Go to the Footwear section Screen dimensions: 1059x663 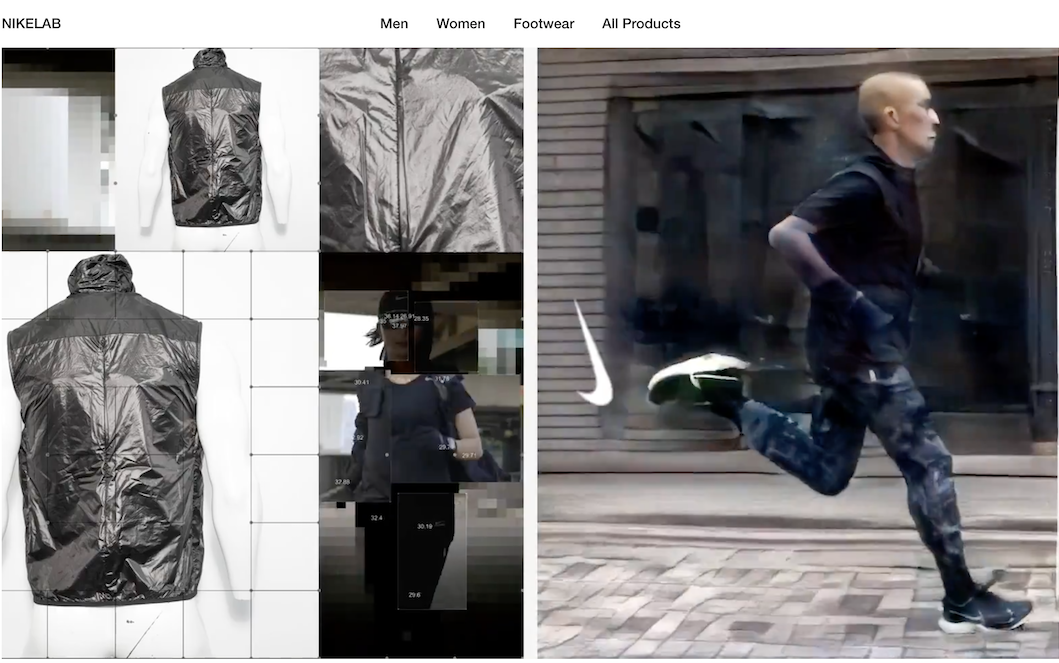click(x=543, y=24)
